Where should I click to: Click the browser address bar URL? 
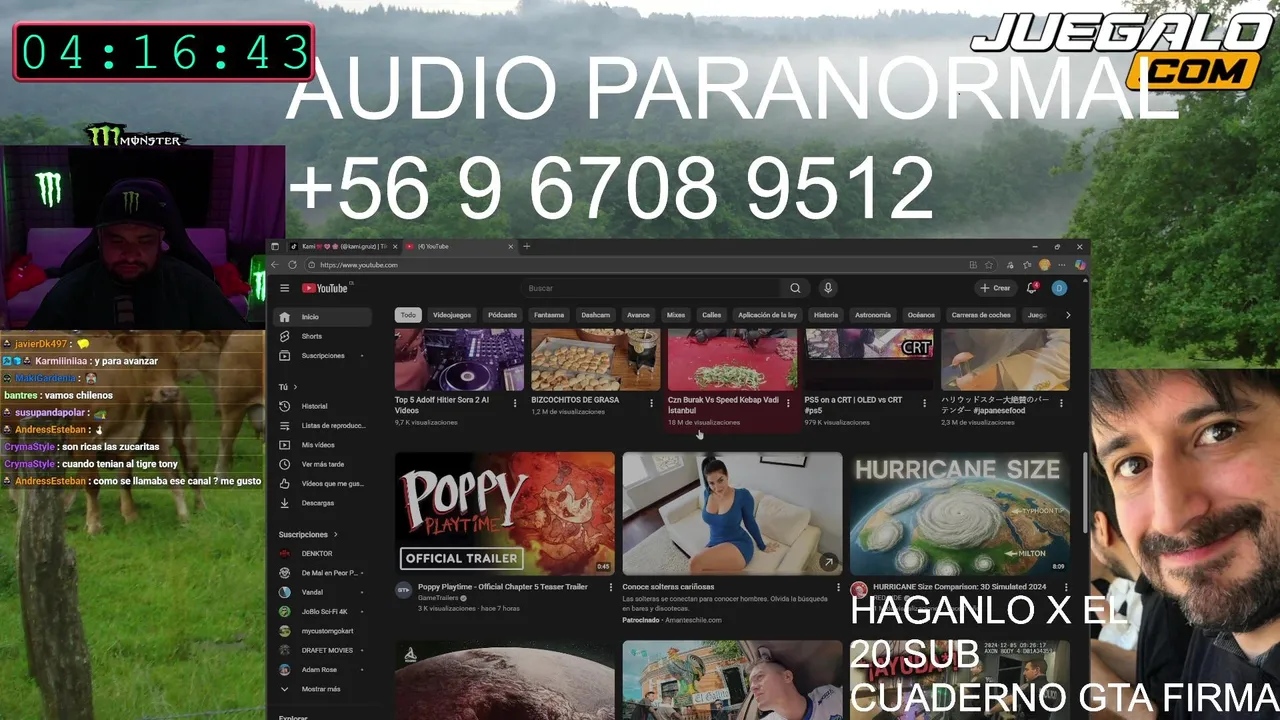359,265
